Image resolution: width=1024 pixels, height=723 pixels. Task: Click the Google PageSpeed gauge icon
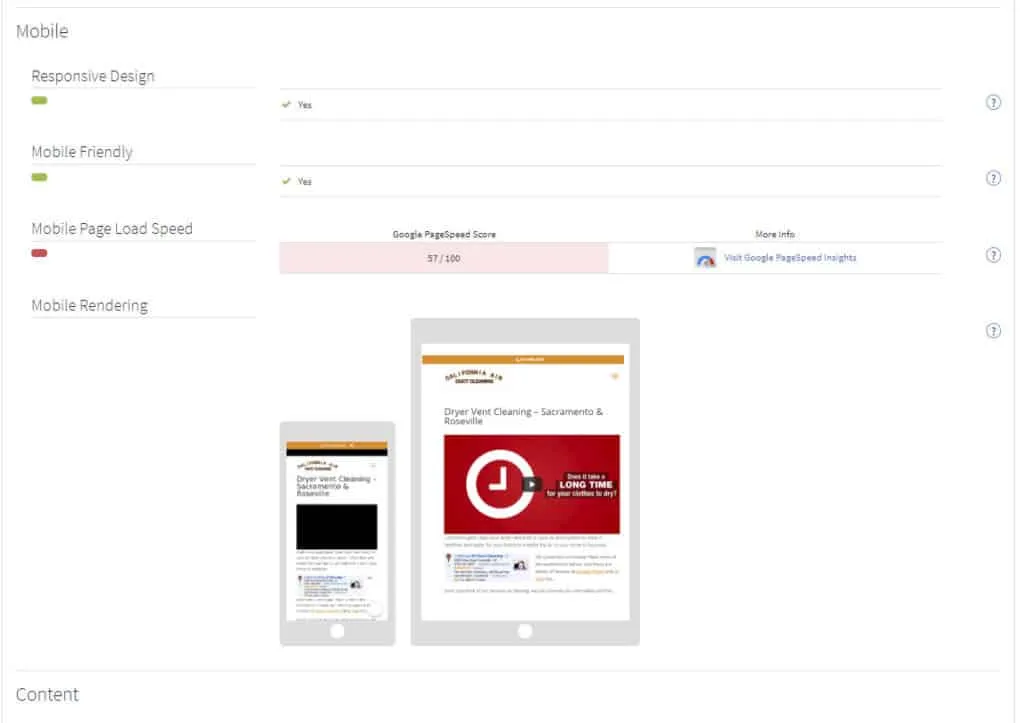[x=706, y=258]
